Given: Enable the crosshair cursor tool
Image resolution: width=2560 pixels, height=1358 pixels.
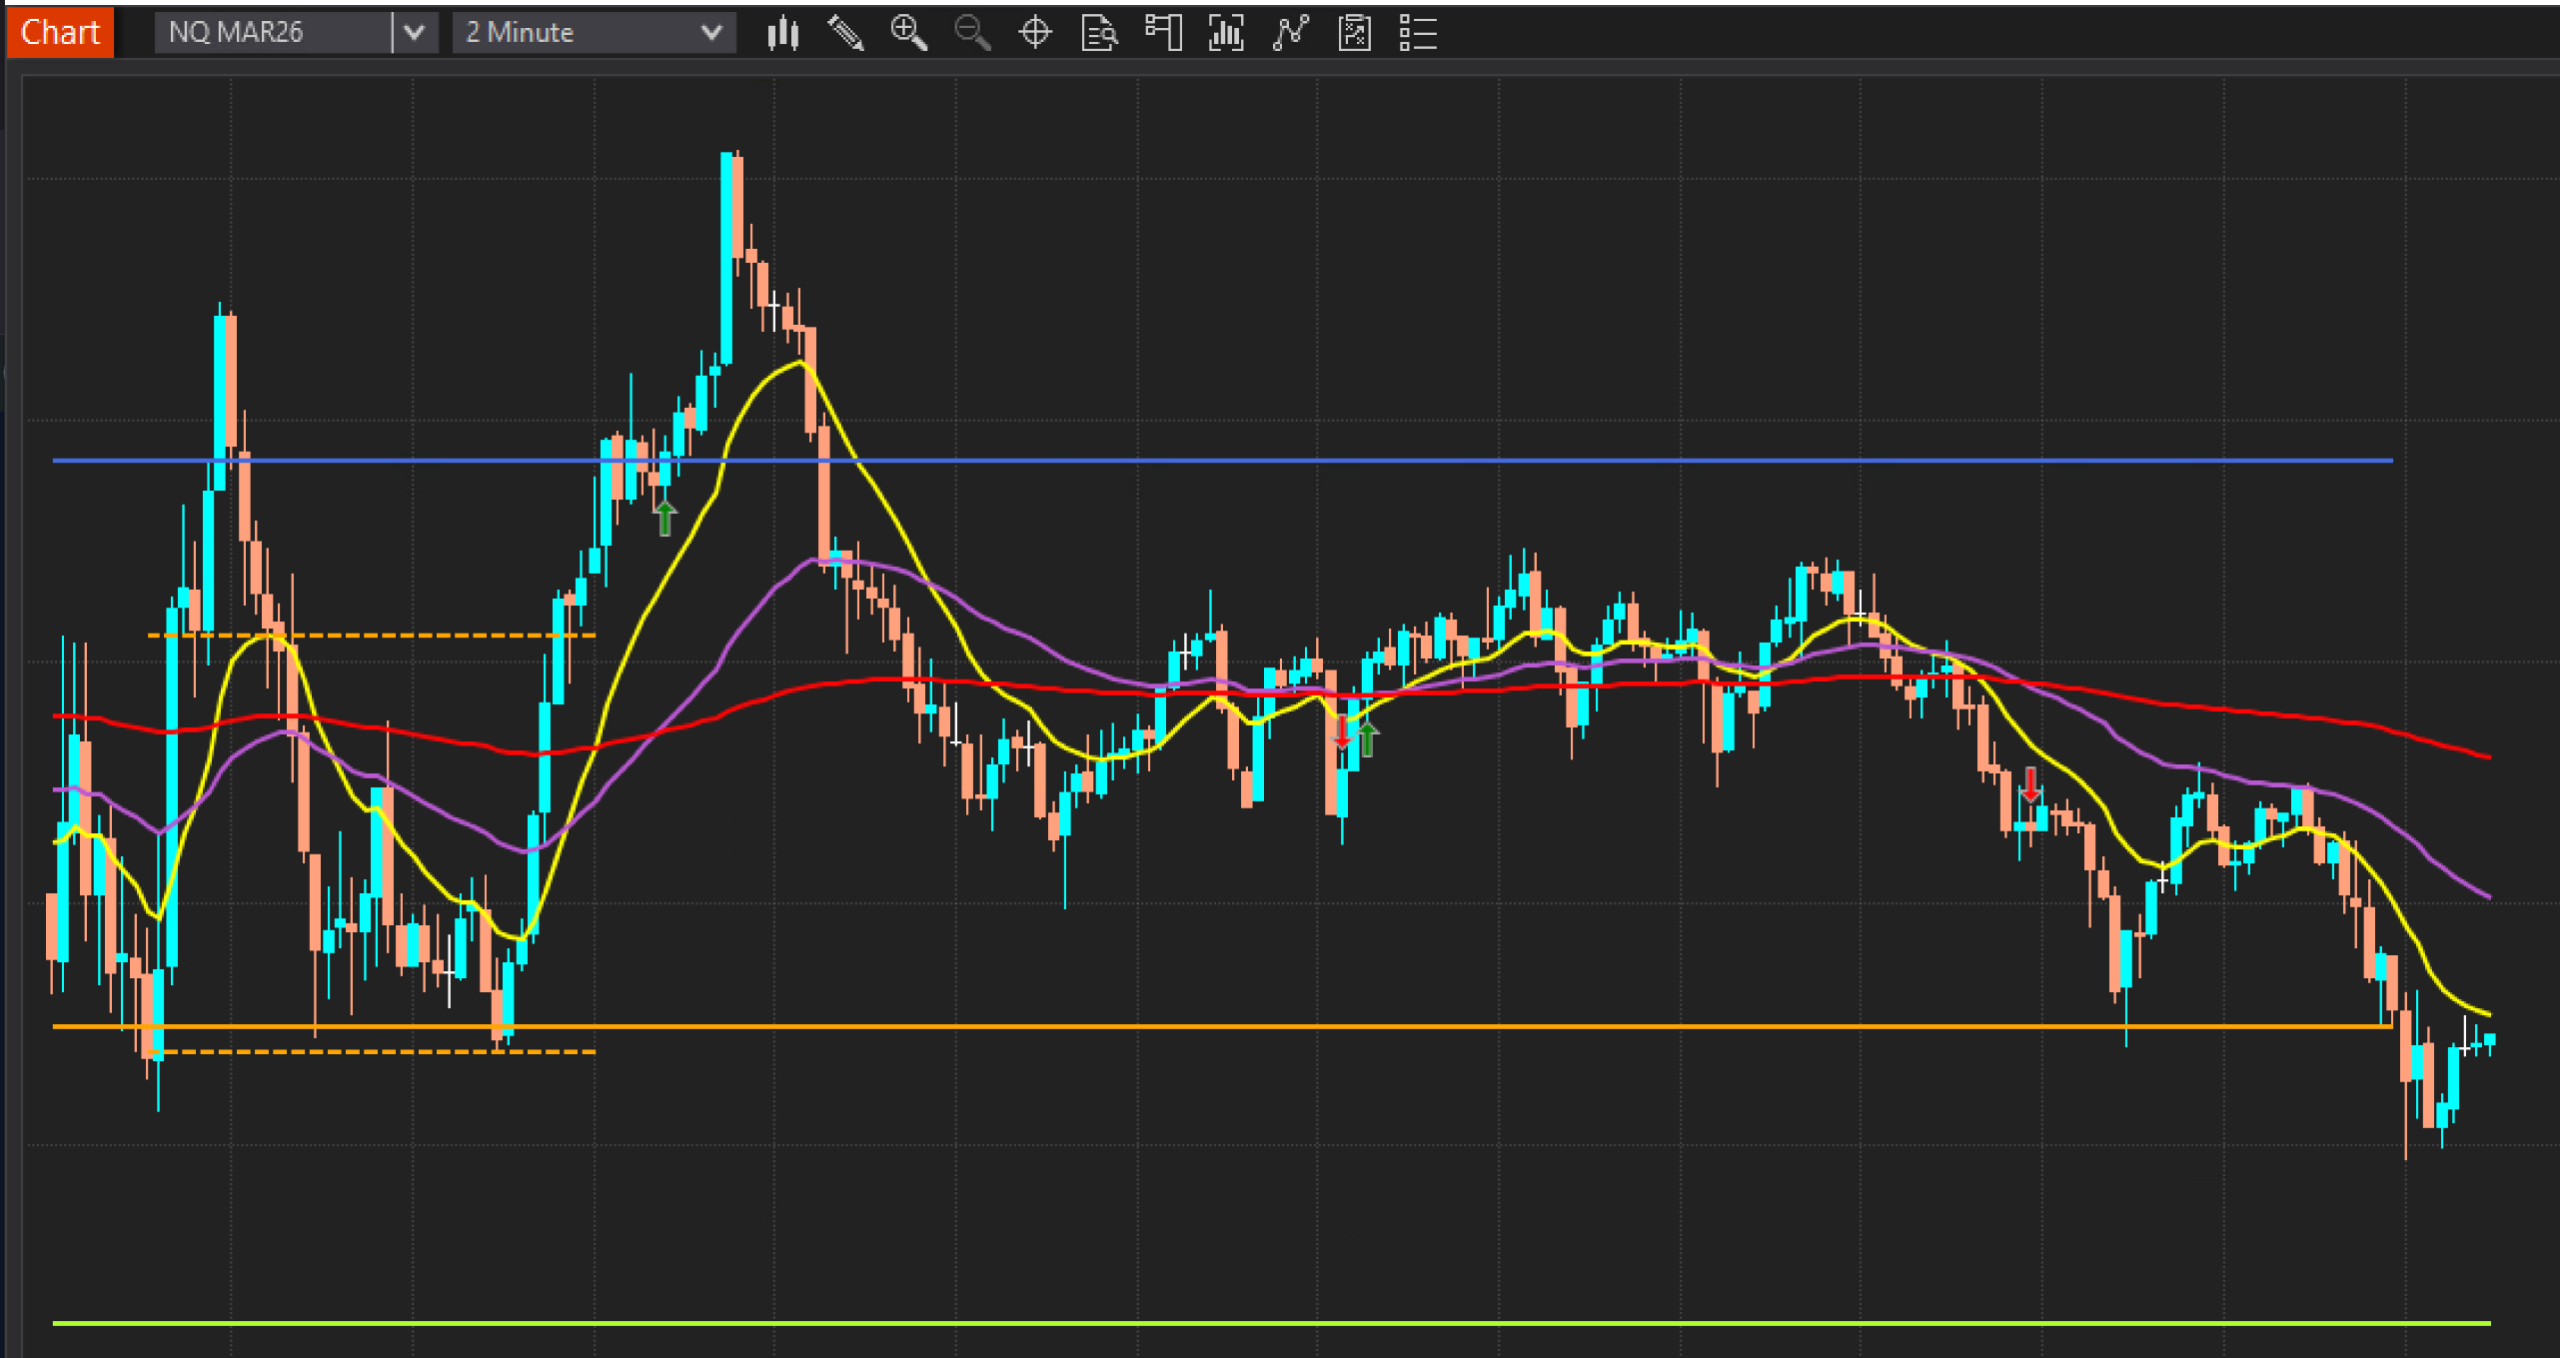Looking at the screenshot, I should coord(1035,33).
